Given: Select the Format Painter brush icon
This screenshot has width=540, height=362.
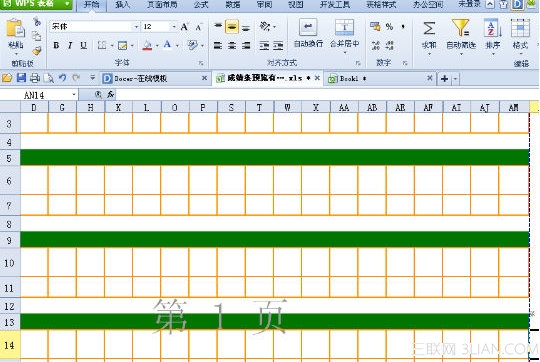Looking at the screenshot, I should (37, 51).
